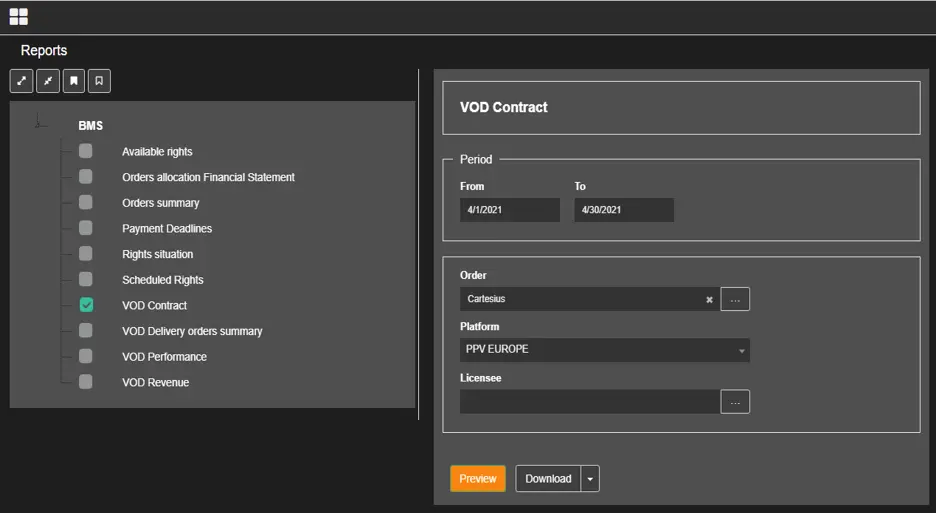Check the Available rights checkbox
This screenshot has height=514, width=937.
click(86, 151)
